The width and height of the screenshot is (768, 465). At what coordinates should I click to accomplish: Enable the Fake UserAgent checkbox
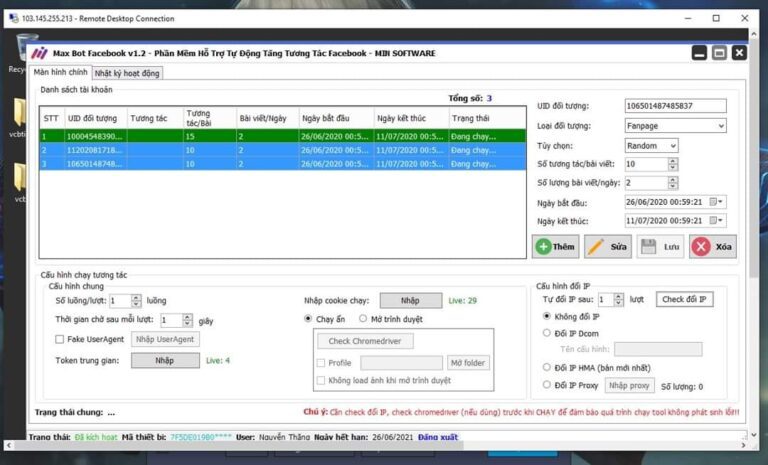(60, 340)
